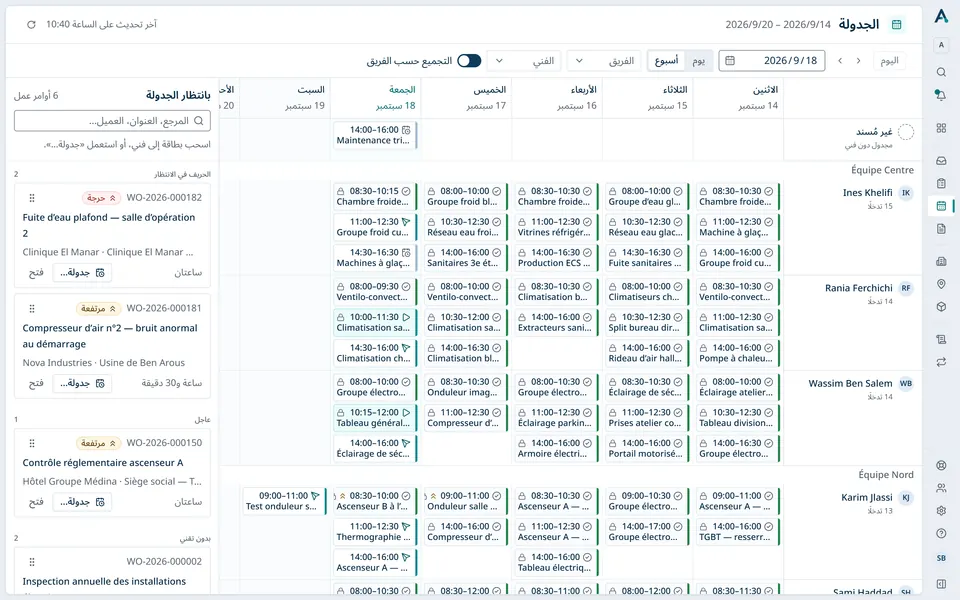Image resolution: width=960 pixels, height=600 pixels.
Task: Click جدولة... button on WO-2026-000182 card
Action: [x=82, y=272]
